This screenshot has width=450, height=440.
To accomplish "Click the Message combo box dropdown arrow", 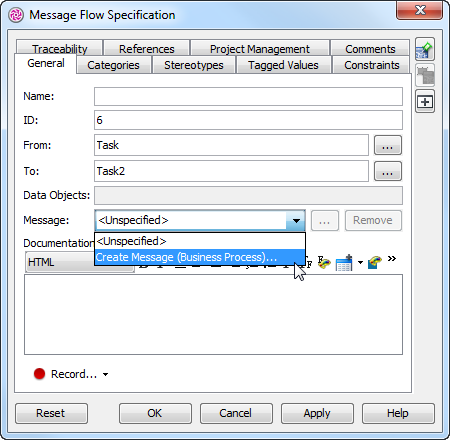I will point(296,220).
